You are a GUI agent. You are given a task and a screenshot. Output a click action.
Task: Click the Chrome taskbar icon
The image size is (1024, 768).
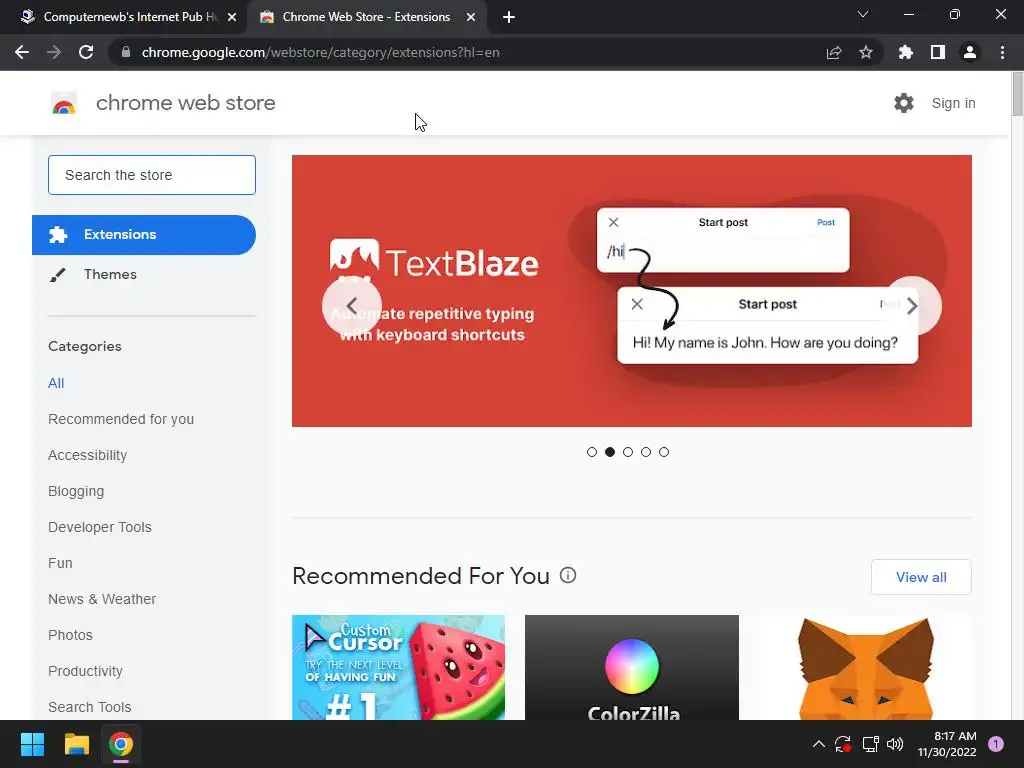[x=121, y=744]
